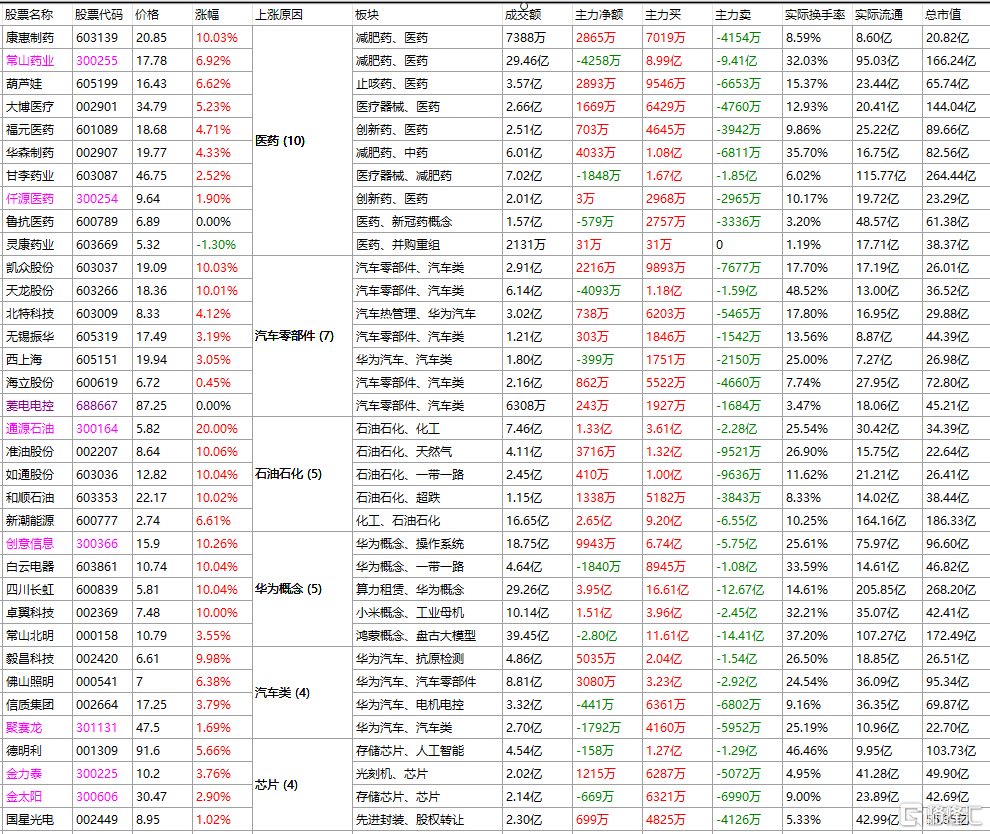Select stock name 甘李药业
Screen dimensions: 990x834
click(30, 176)
